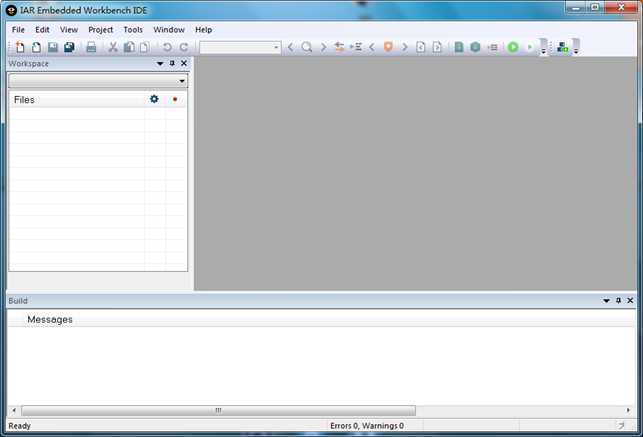The image size is (643, 437).
Task: Create a new document from the toolbar
Action: (x=19, y=47)
